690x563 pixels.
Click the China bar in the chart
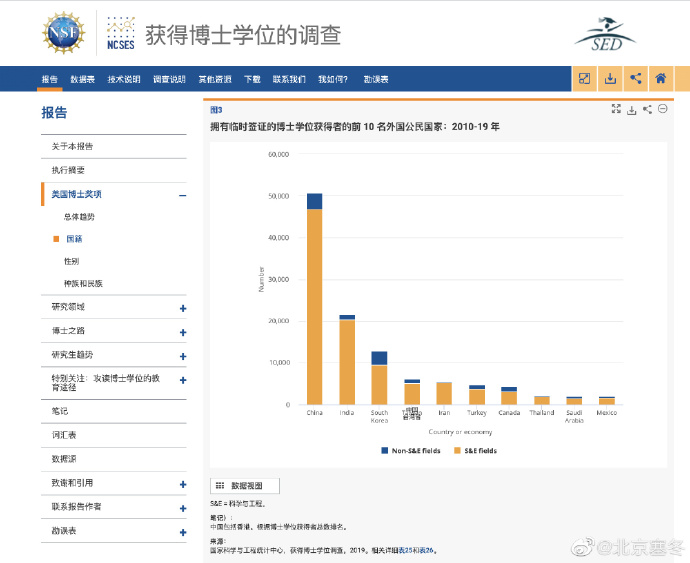(314, 300)
